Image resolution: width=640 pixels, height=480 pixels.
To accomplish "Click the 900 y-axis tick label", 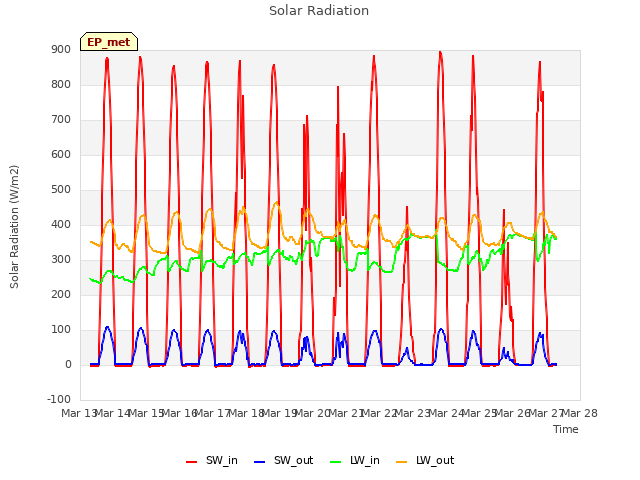I will pos(61,50).
